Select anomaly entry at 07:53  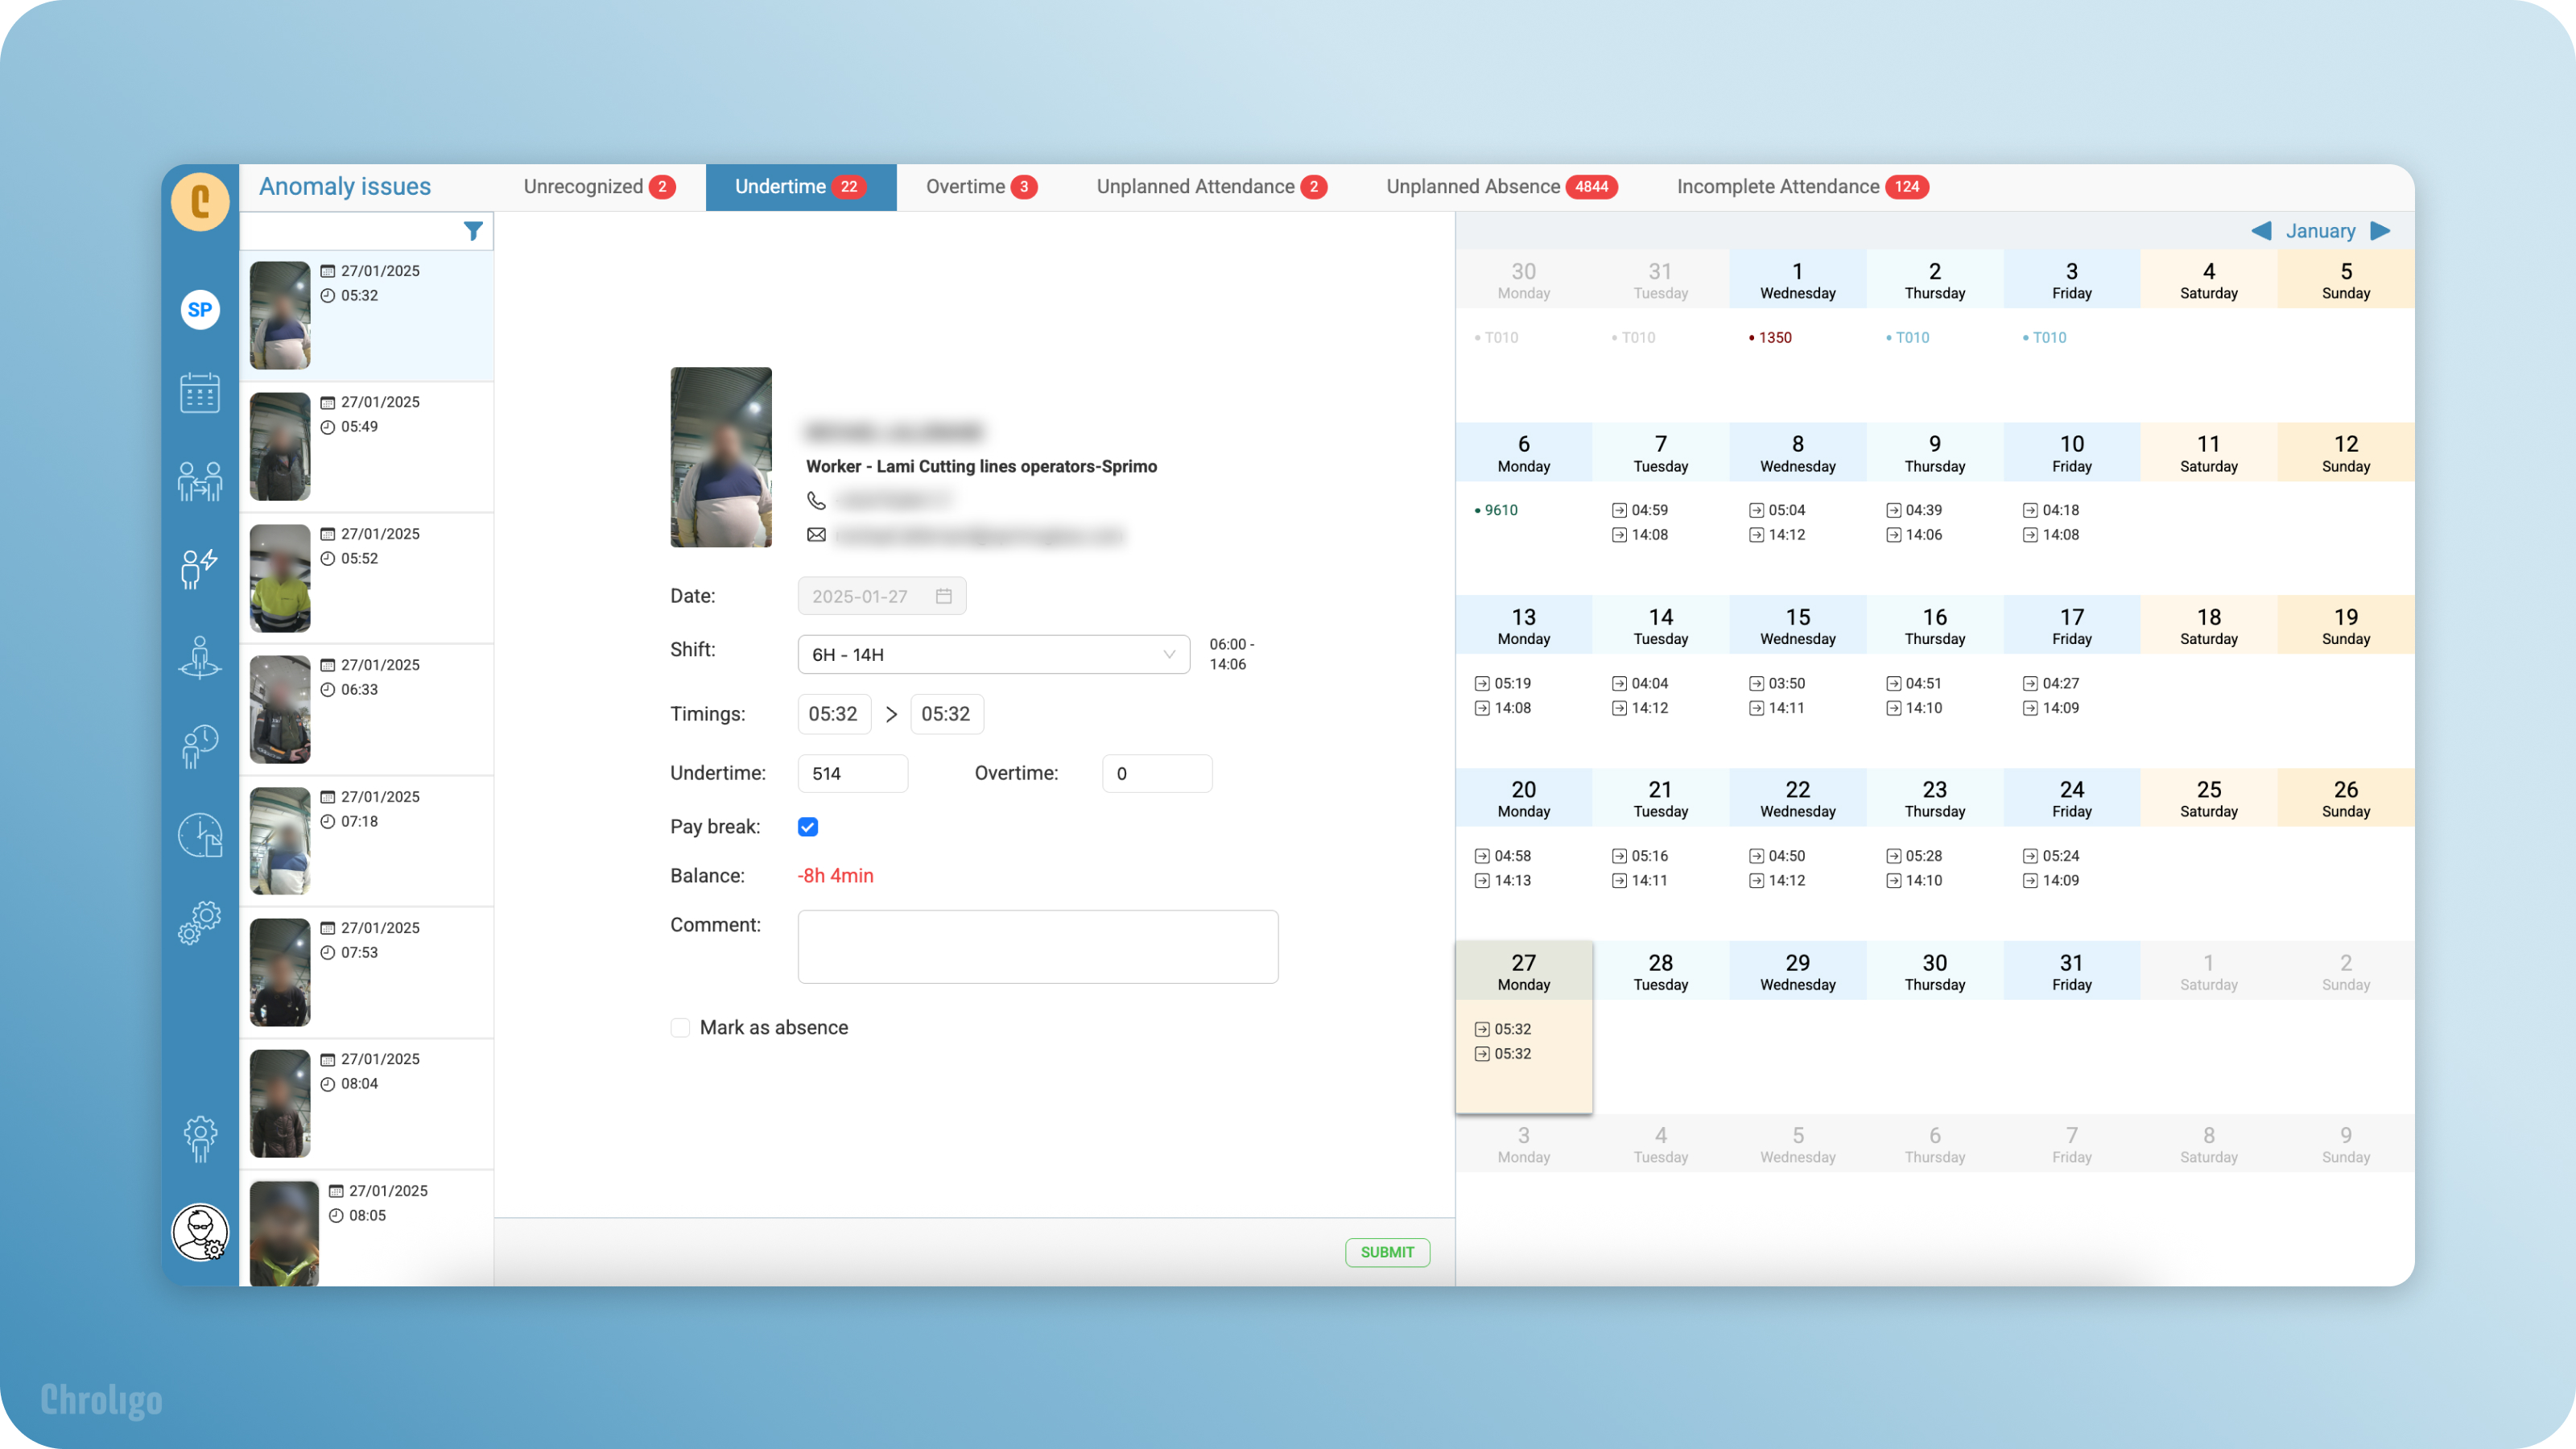point(366,973)
